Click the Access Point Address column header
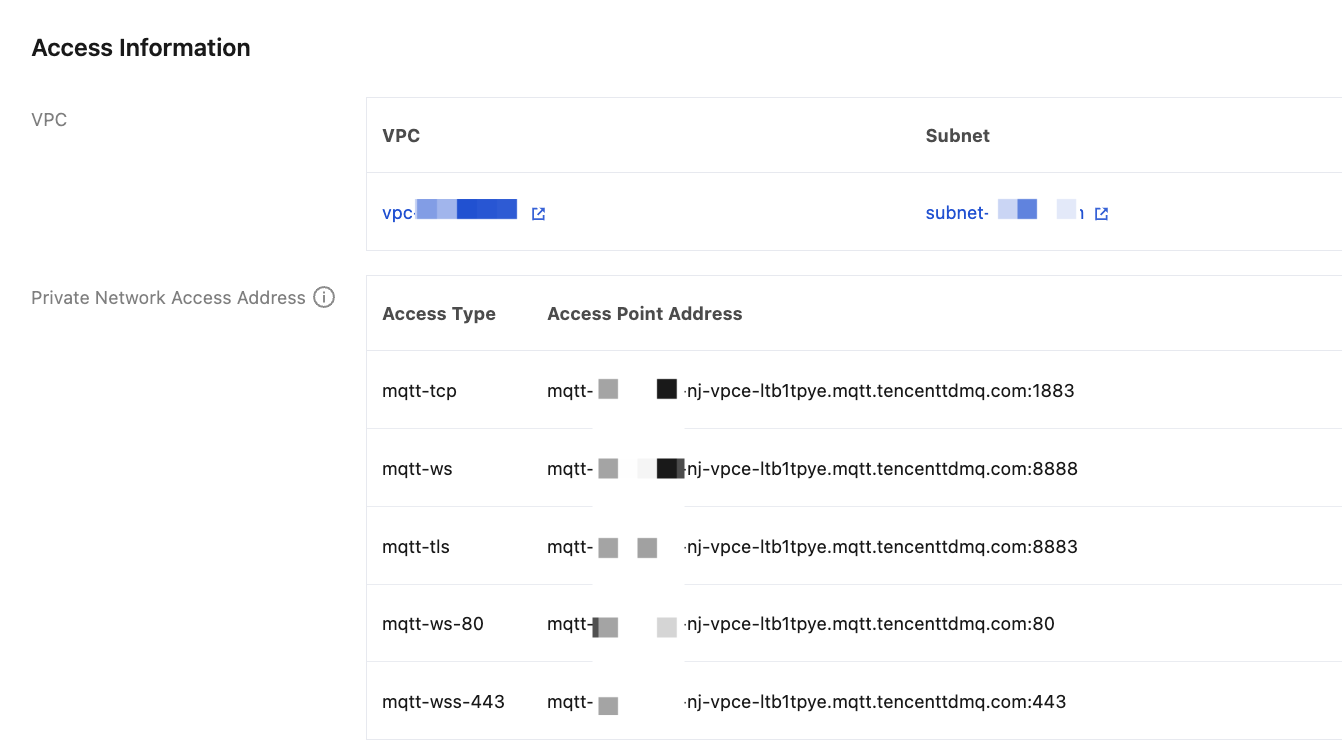 coord(644,313)
